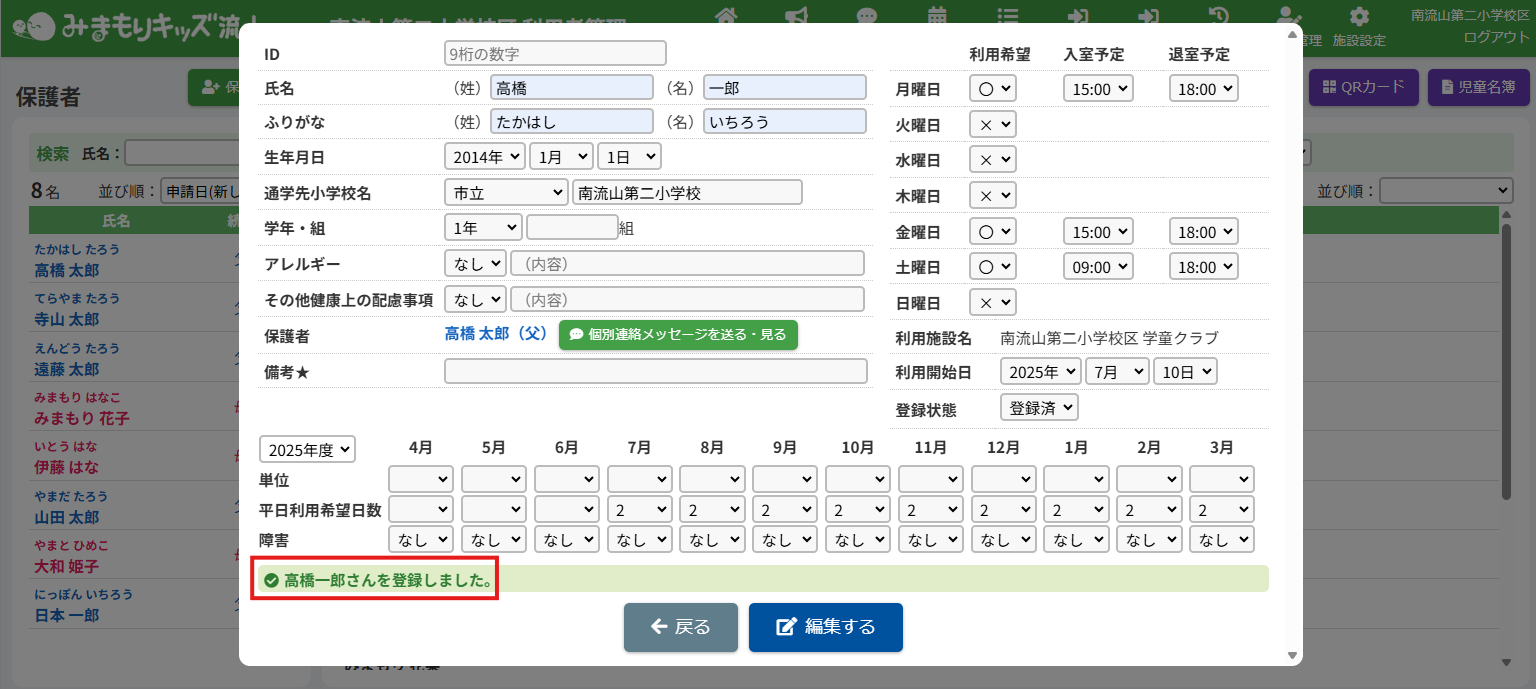Click into the 備考 text field
Screen dimensions: 1536x689
655,371
